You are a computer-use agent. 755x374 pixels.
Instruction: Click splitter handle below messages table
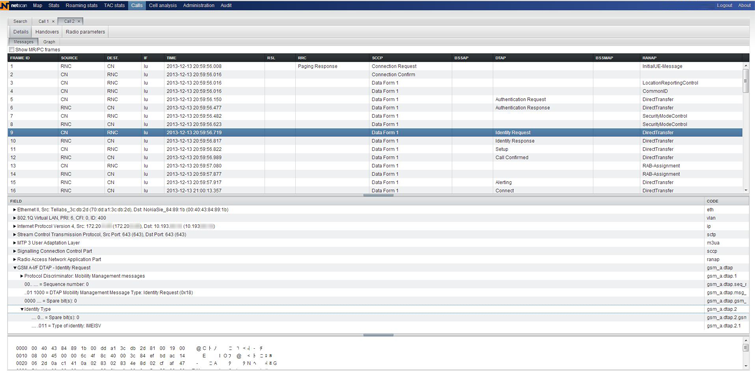coord(378,195)
